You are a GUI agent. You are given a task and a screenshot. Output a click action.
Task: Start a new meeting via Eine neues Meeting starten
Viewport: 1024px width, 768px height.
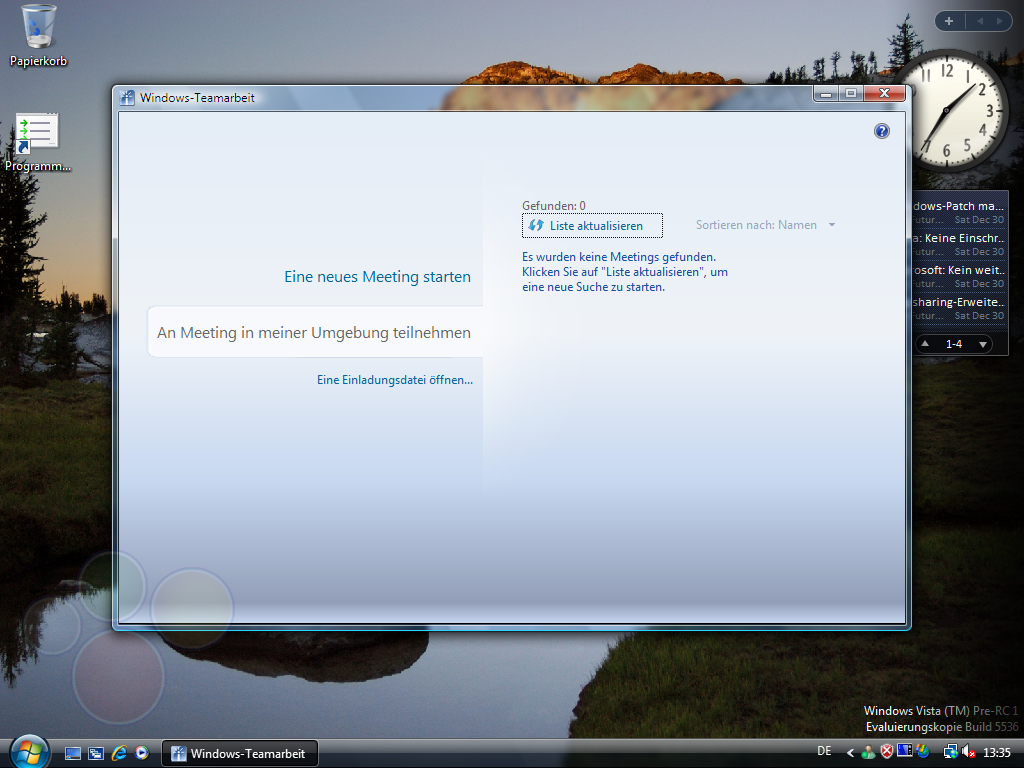click(377, 277)
